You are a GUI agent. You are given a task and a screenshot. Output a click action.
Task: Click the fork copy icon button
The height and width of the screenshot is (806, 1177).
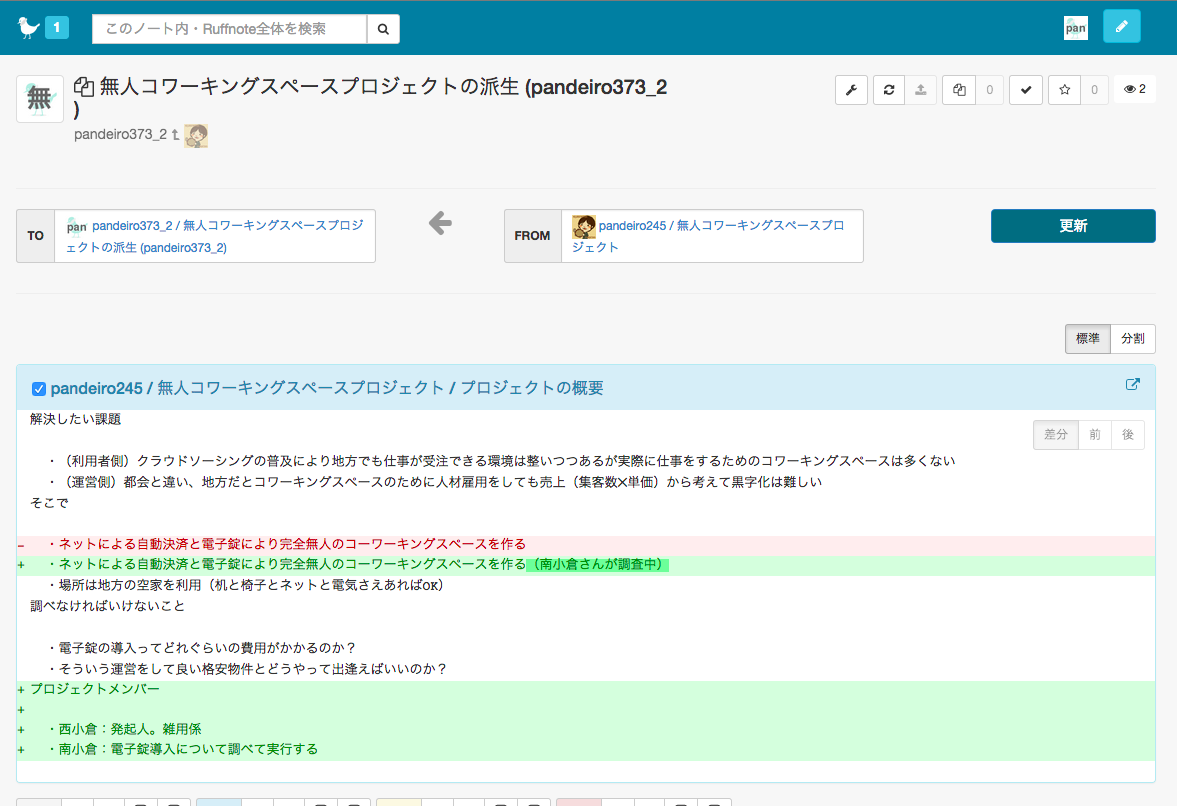(959, 90)
